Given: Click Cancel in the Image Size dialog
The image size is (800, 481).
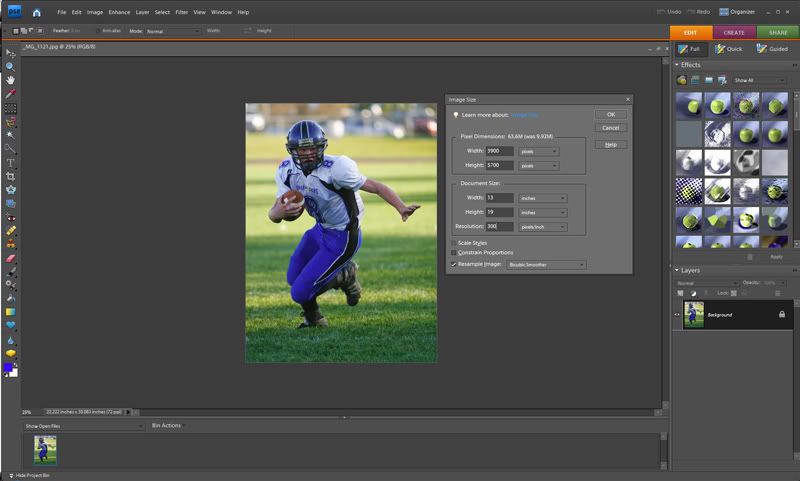Looking at the screenshot, I should point(610,128).
